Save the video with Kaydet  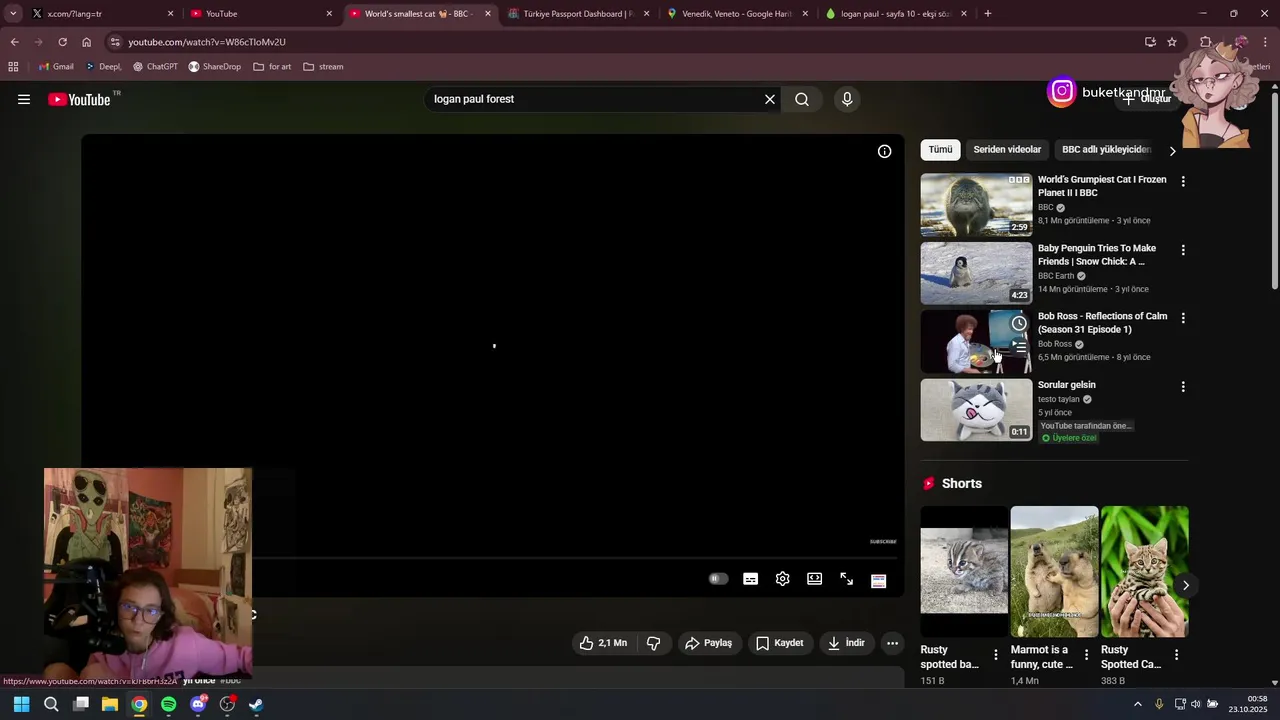pos(779,643)
